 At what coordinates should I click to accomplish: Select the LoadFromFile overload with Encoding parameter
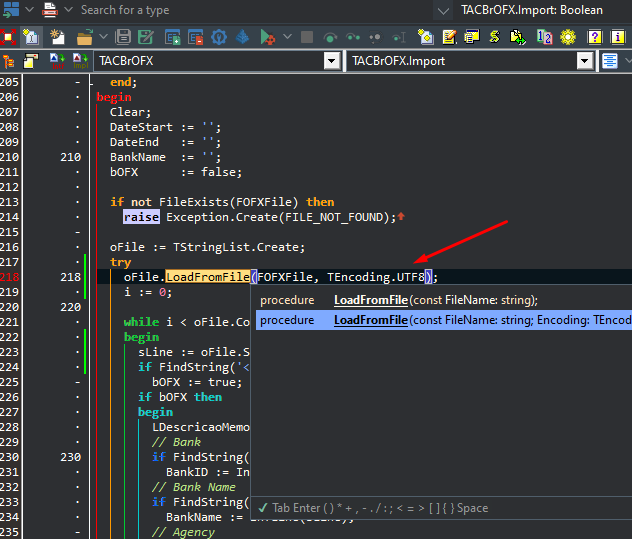pos(444,320)
